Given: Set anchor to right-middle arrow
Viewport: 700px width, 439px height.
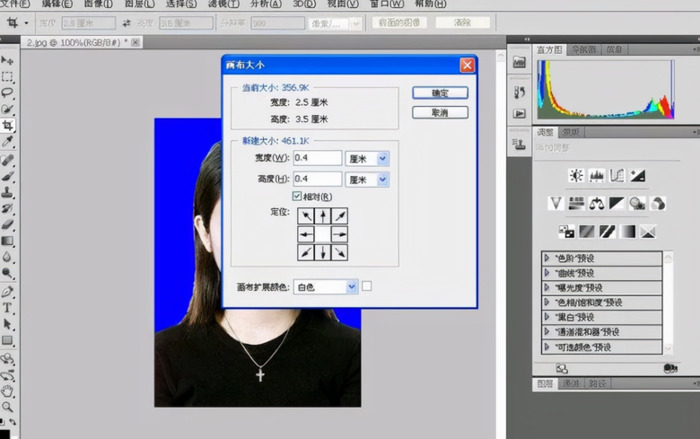Looking at the screenshot, I should coord(339,234).
